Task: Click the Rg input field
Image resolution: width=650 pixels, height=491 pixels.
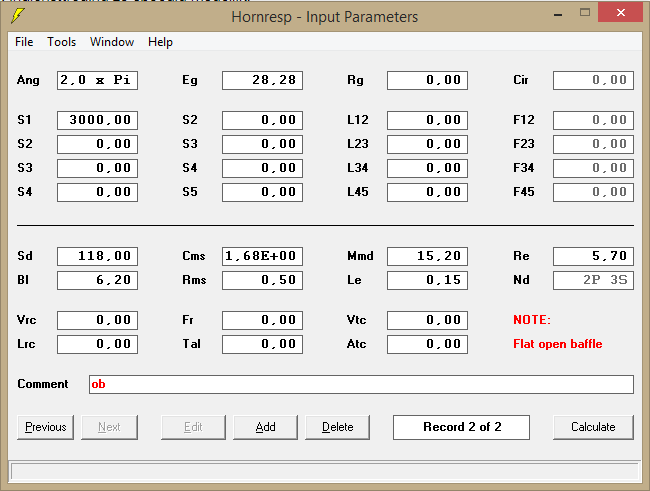Action: pos(427,80)
